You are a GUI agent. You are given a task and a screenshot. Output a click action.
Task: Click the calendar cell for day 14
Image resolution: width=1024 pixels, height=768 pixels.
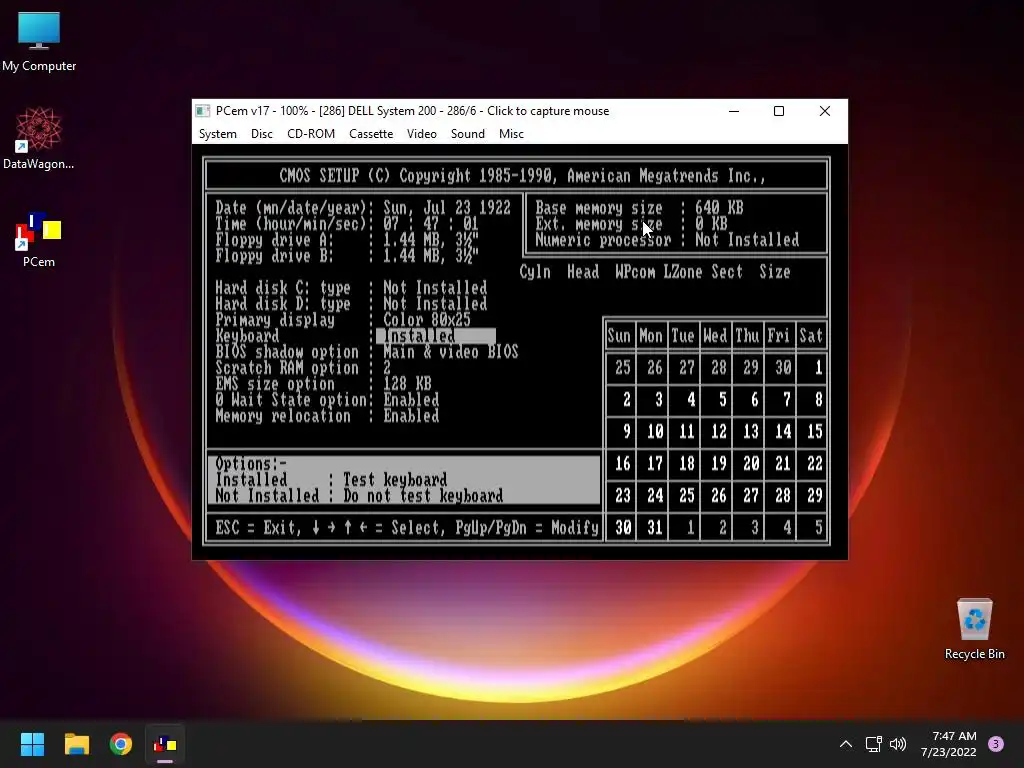[782, 432]
